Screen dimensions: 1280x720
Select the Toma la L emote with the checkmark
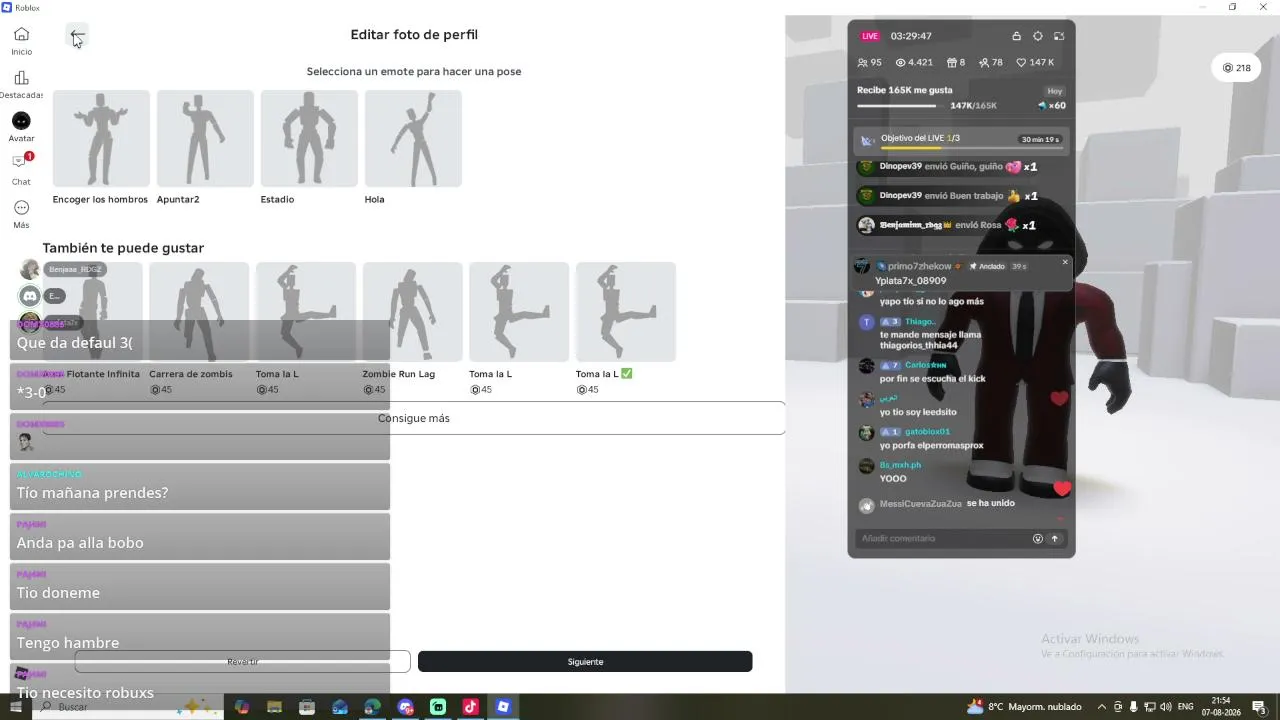coord(626,328)
